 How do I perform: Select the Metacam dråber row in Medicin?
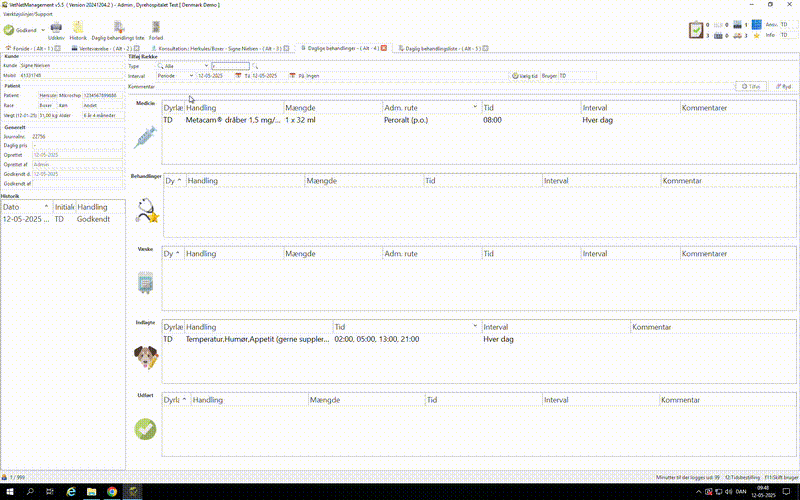coord(479,120)
